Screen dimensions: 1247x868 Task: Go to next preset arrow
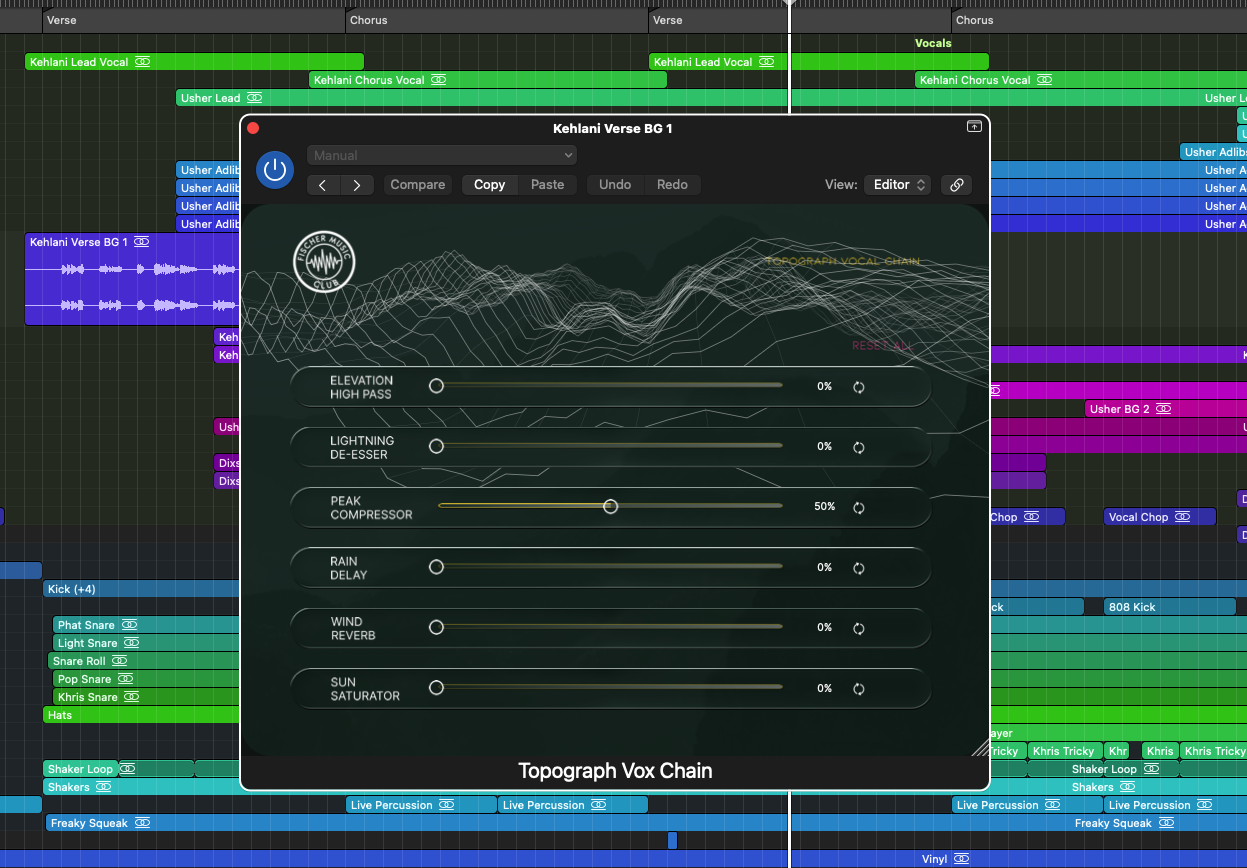357,185
